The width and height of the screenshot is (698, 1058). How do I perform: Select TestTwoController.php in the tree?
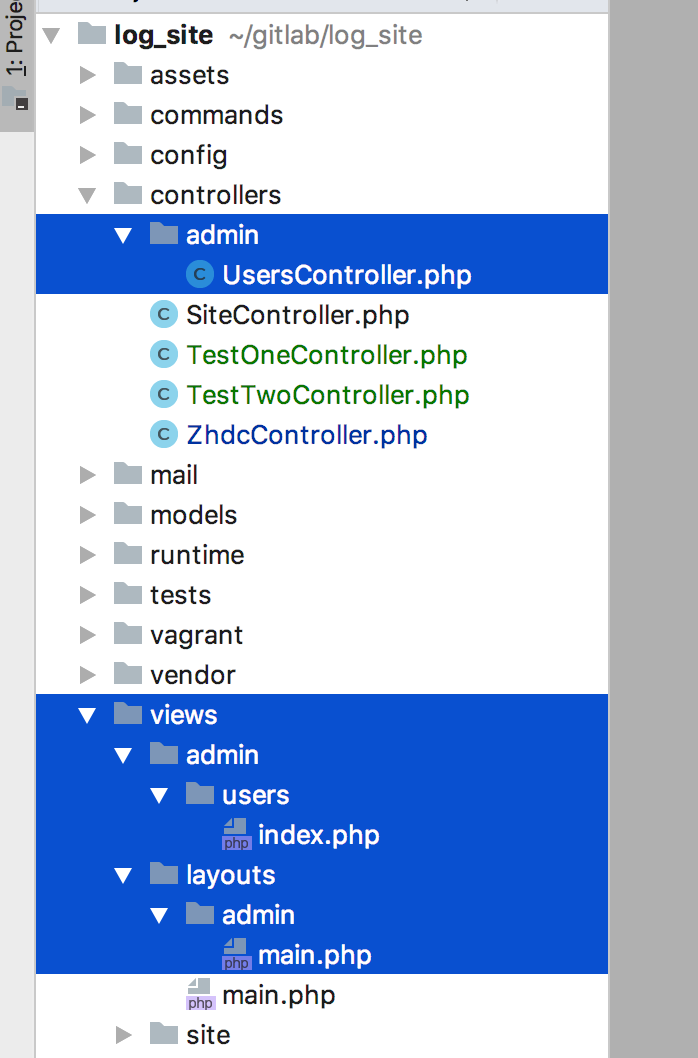point(327,395)
